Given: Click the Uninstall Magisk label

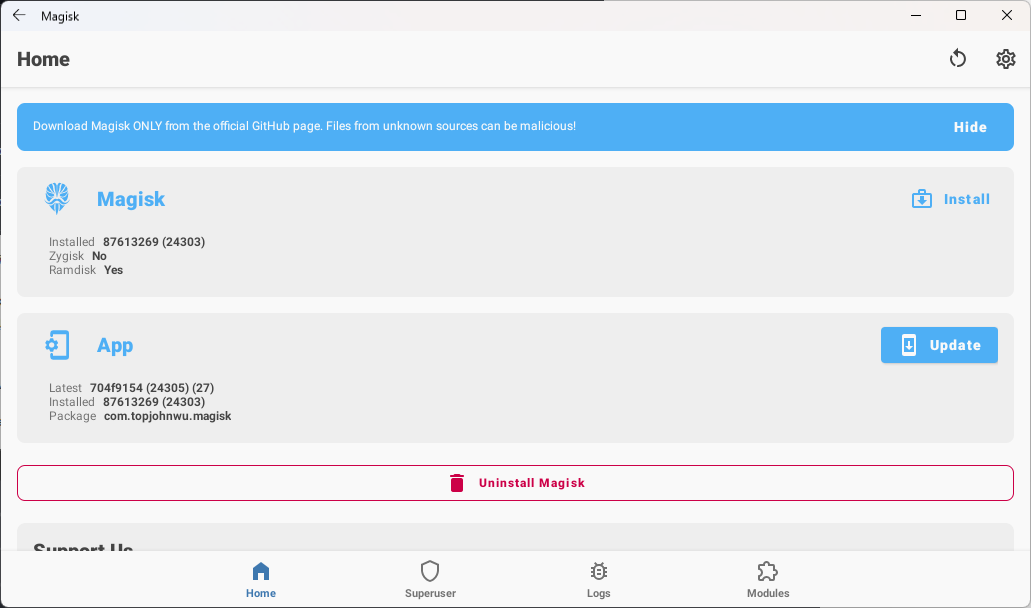Looking at the screenshot, I should click(x=531, y=483).
